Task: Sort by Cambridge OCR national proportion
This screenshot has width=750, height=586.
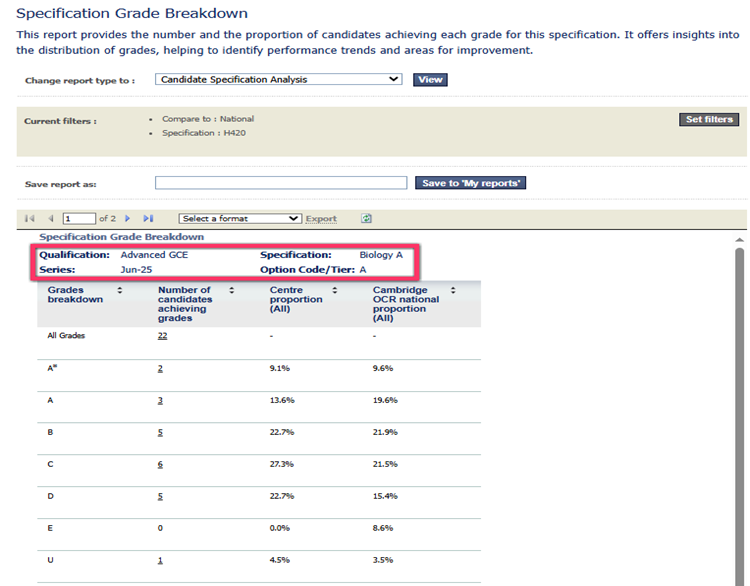Action: tap(453, 290)
